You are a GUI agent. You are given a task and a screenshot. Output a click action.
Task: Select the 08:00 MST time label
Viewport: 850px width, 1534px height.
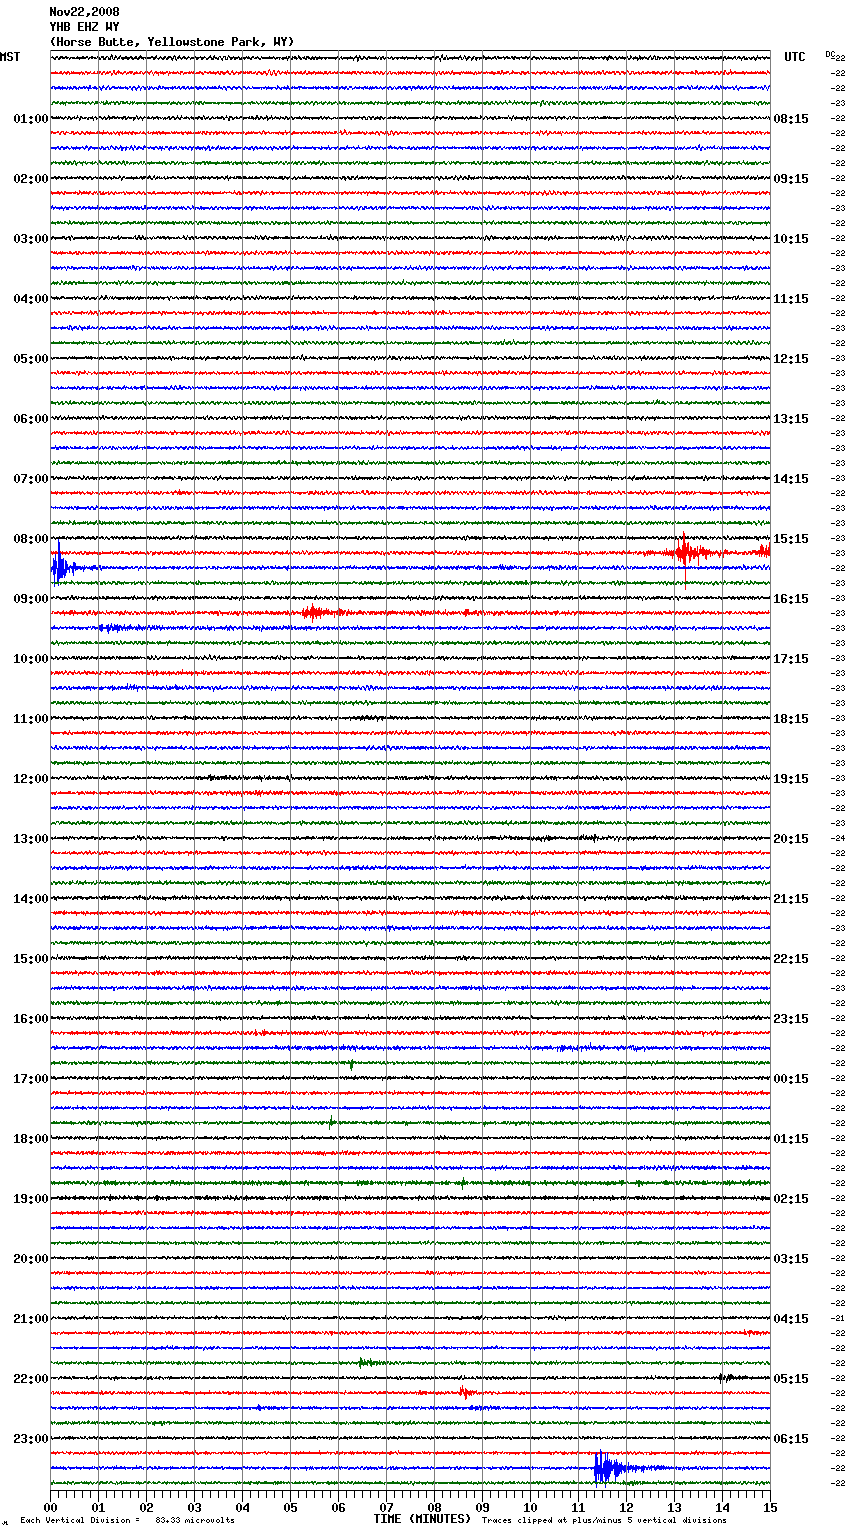coord(31,539)
